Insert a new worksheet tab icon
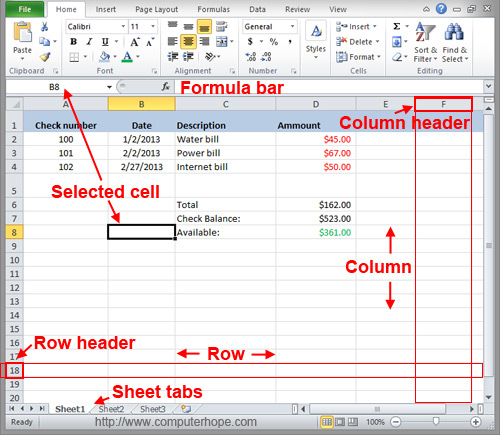The height and width of the screenshot is (435, 500). (186, 409)
